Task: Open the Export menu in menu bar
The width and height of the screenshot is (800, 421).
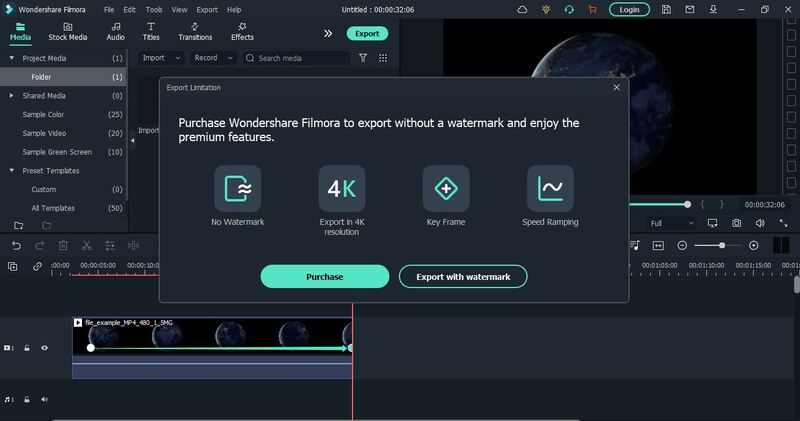Action: tap(207, 10)
